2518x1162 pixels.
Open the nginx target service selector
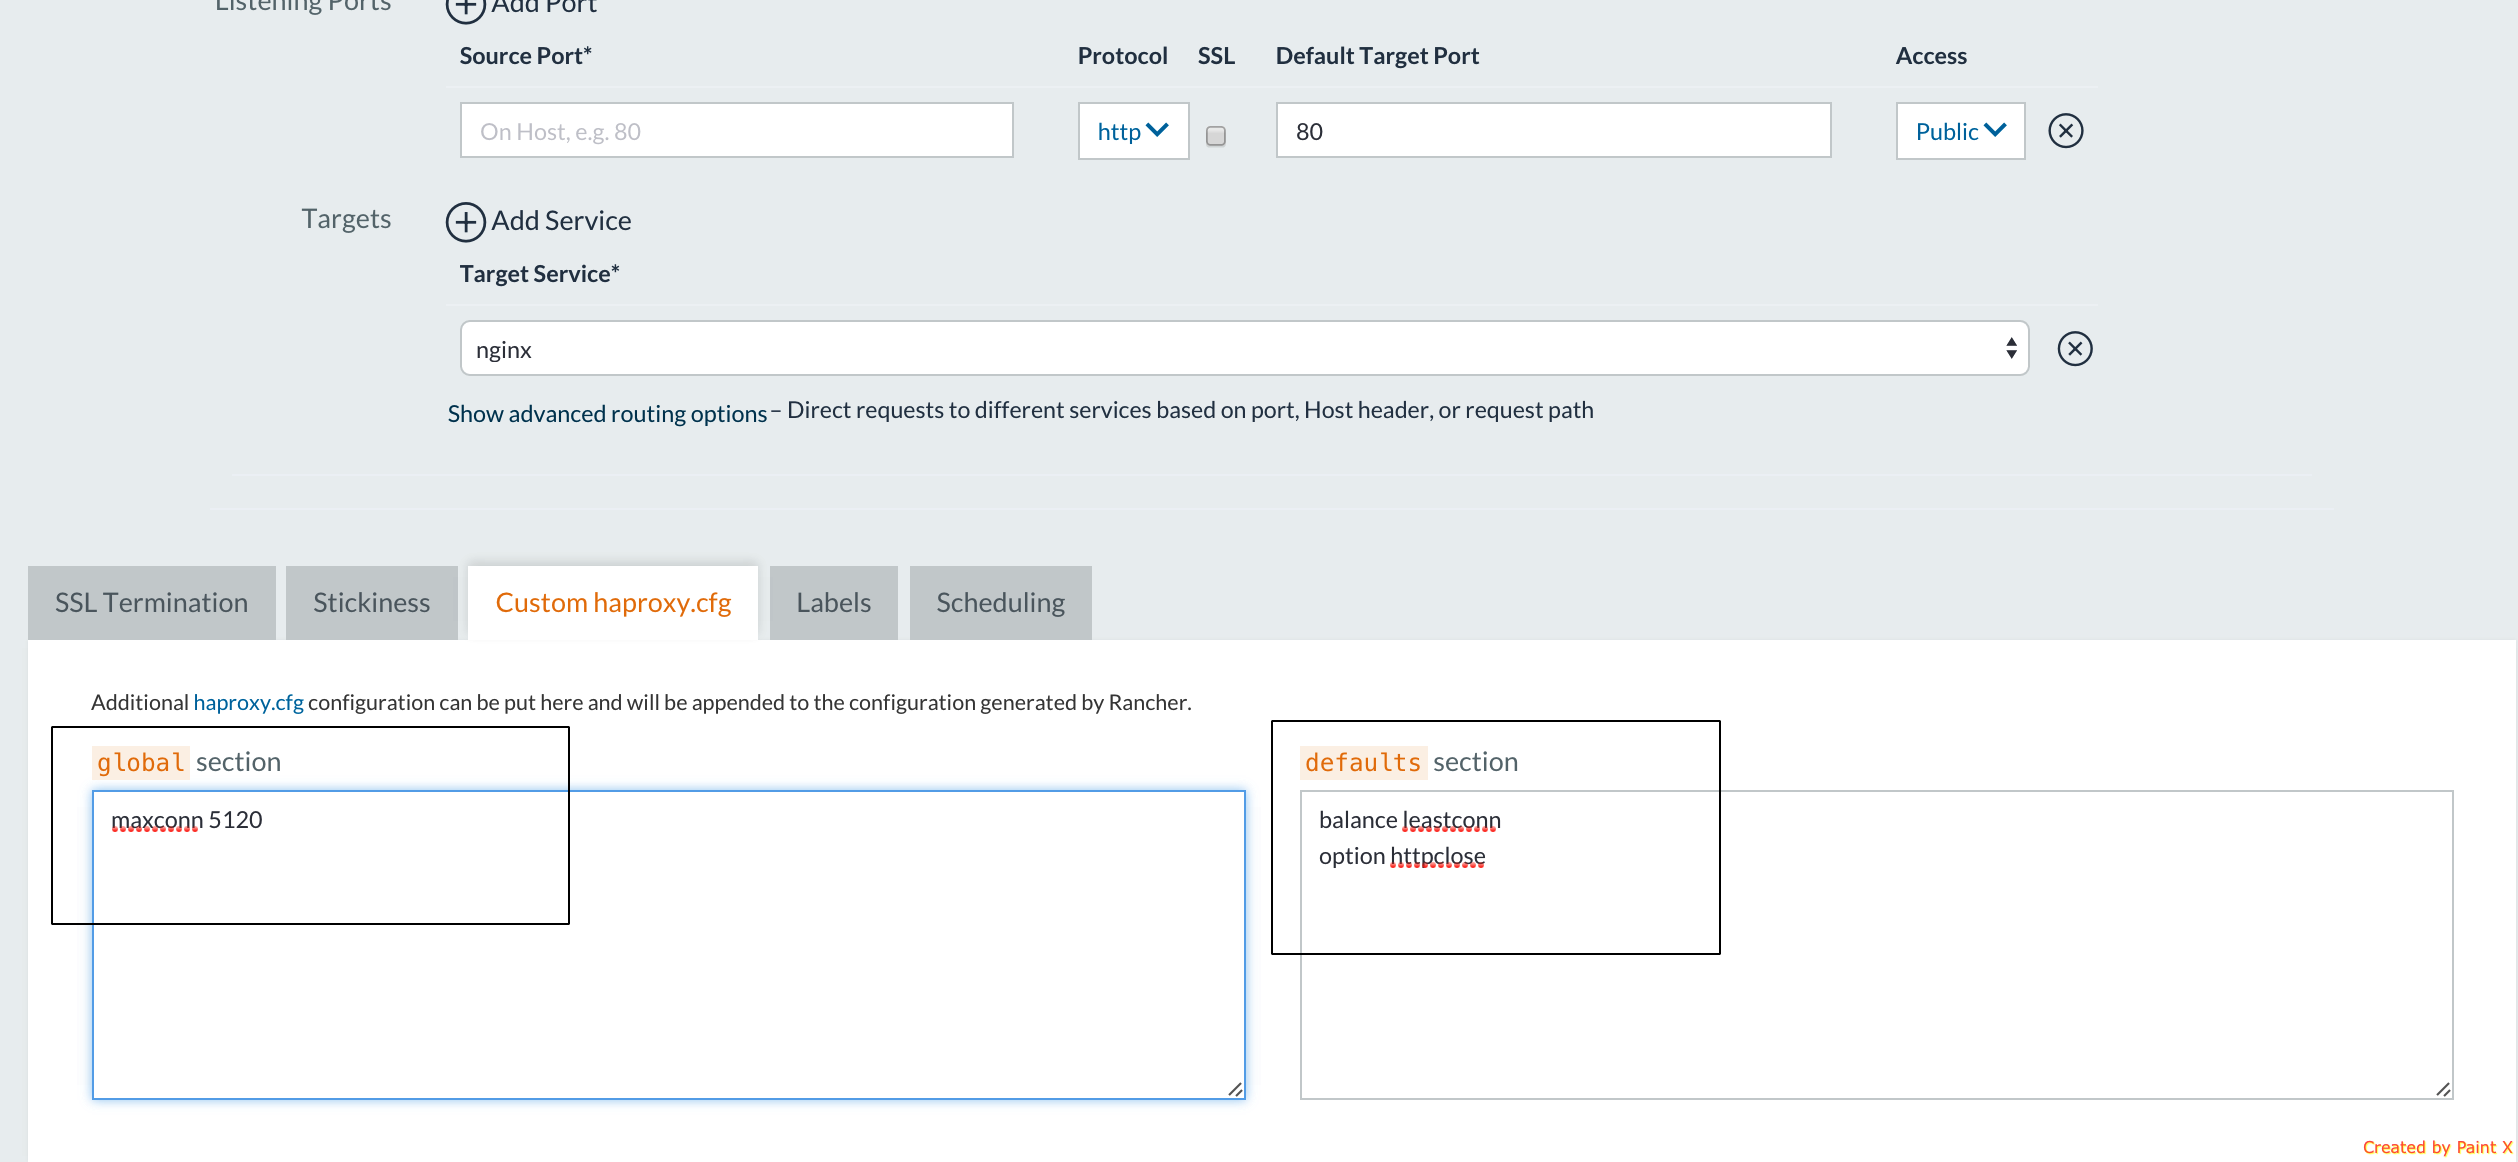(x=1243, y=349)
